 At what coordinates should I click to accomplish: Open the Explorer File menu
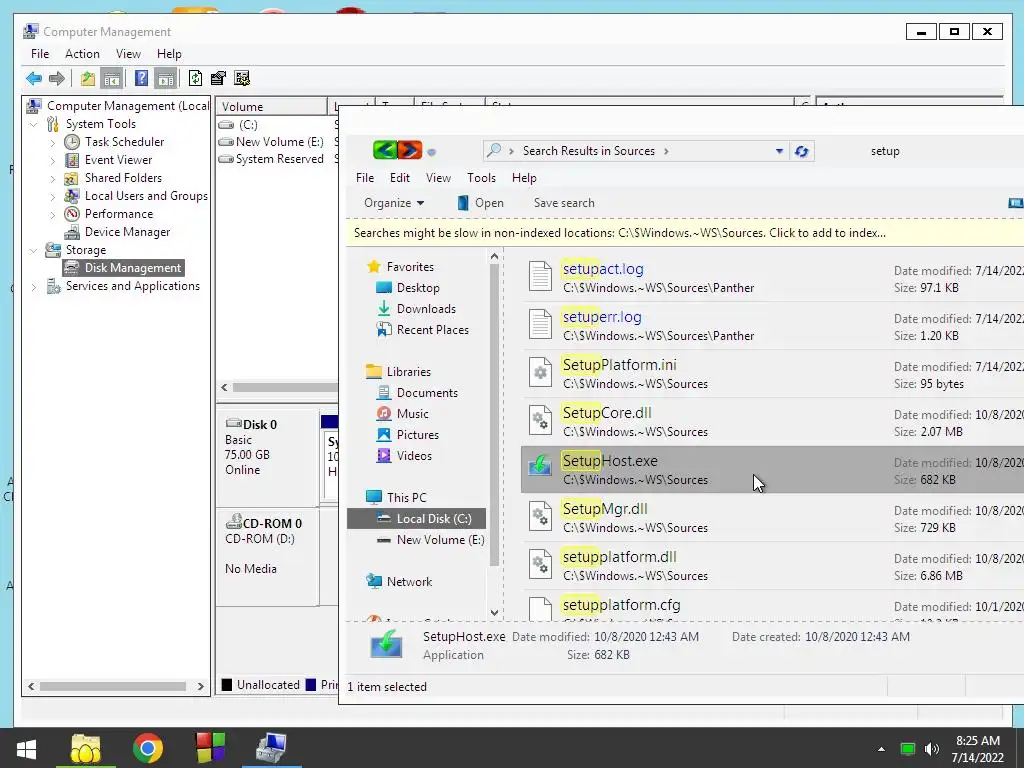(365, 178)
